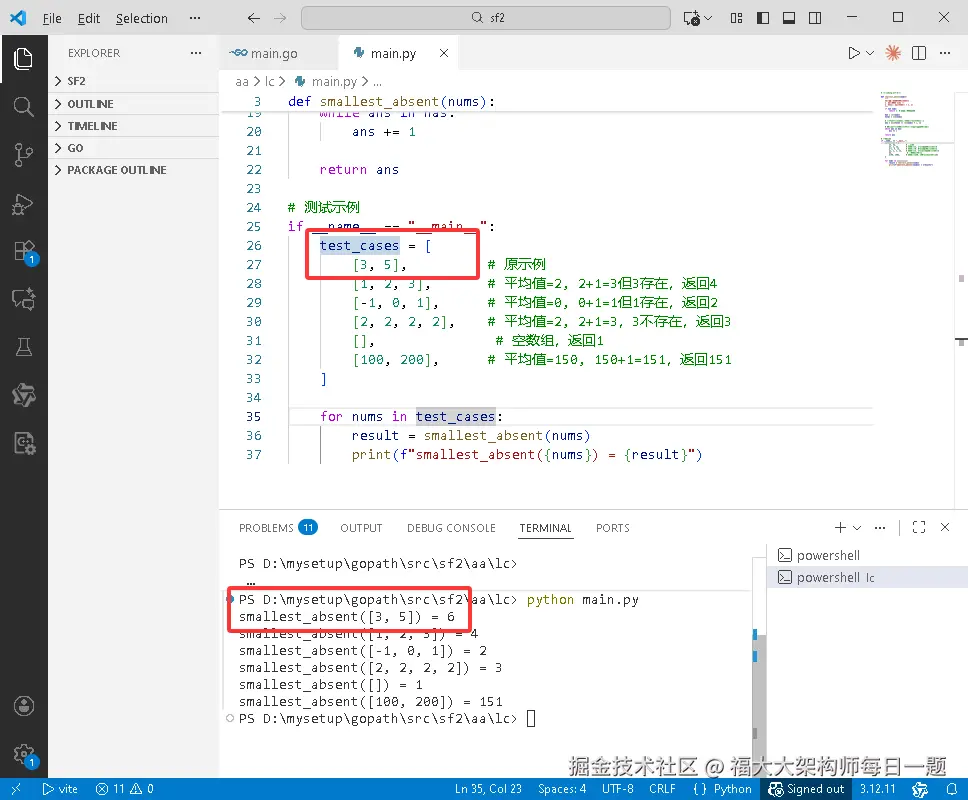Open Customize Layout icon

736,18
